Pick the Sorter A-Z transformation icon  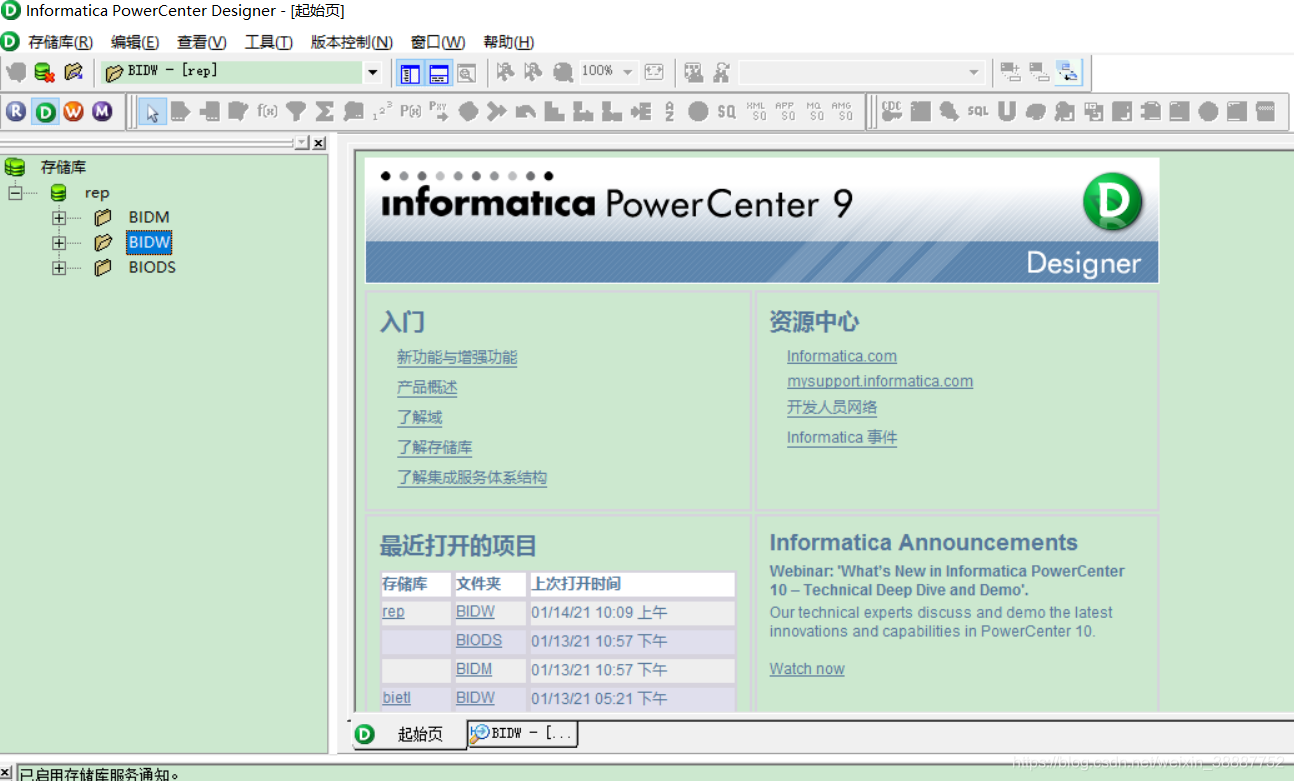pos(669,111)
